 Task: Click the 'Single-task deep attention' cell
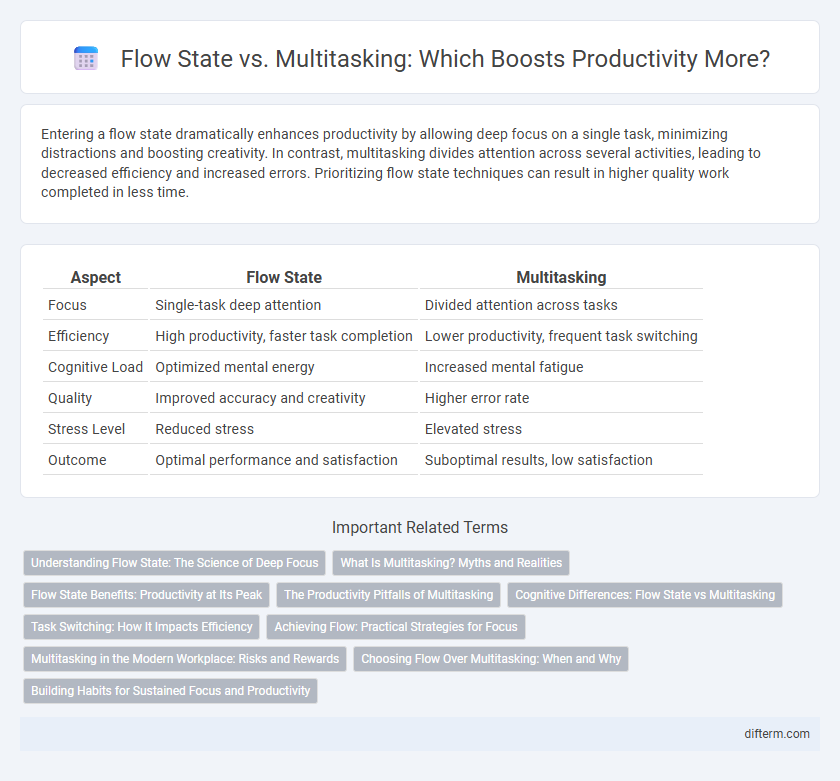[238, 305]
